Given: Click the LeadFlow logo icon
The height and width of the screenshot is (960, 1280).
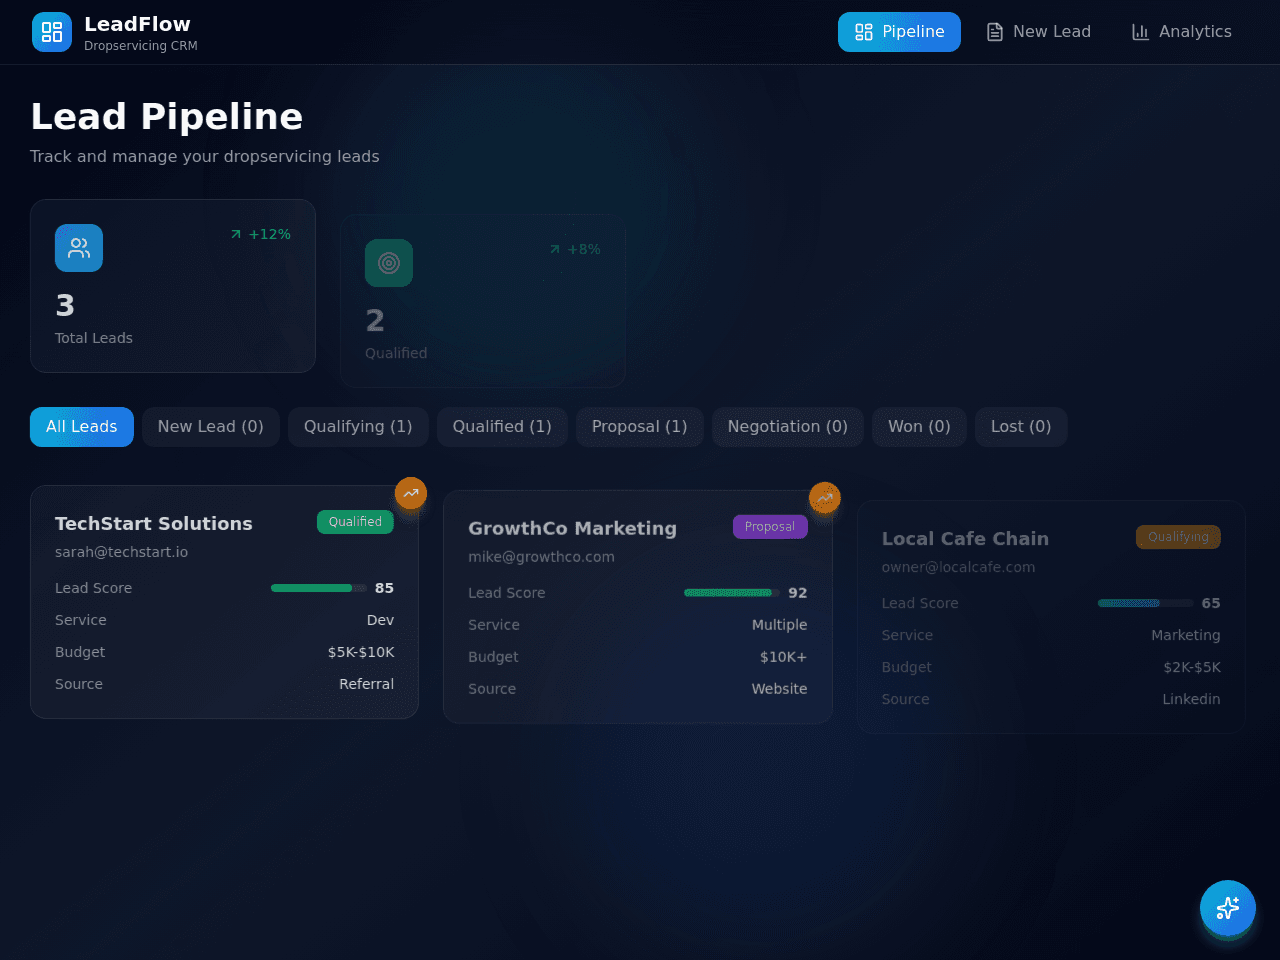Looking at the screenshot, I should coord(52,32).
